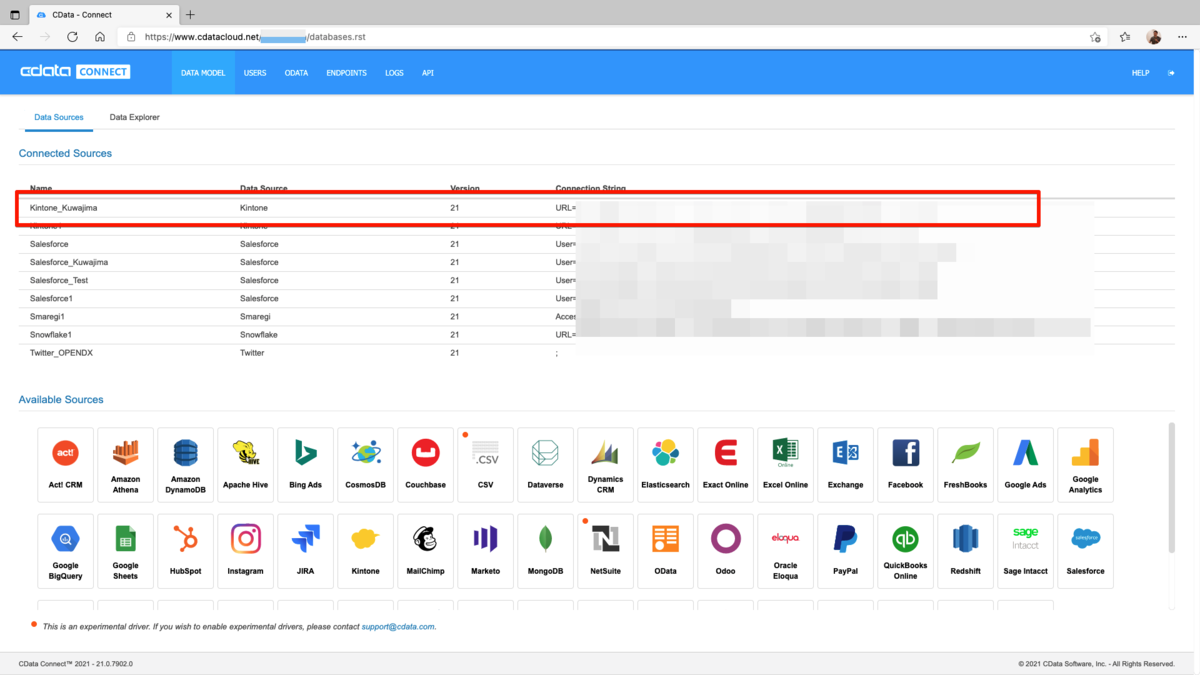Click the logout icon beside HELP
The height and width of the screenshot is (675, 1200).
1171,73
